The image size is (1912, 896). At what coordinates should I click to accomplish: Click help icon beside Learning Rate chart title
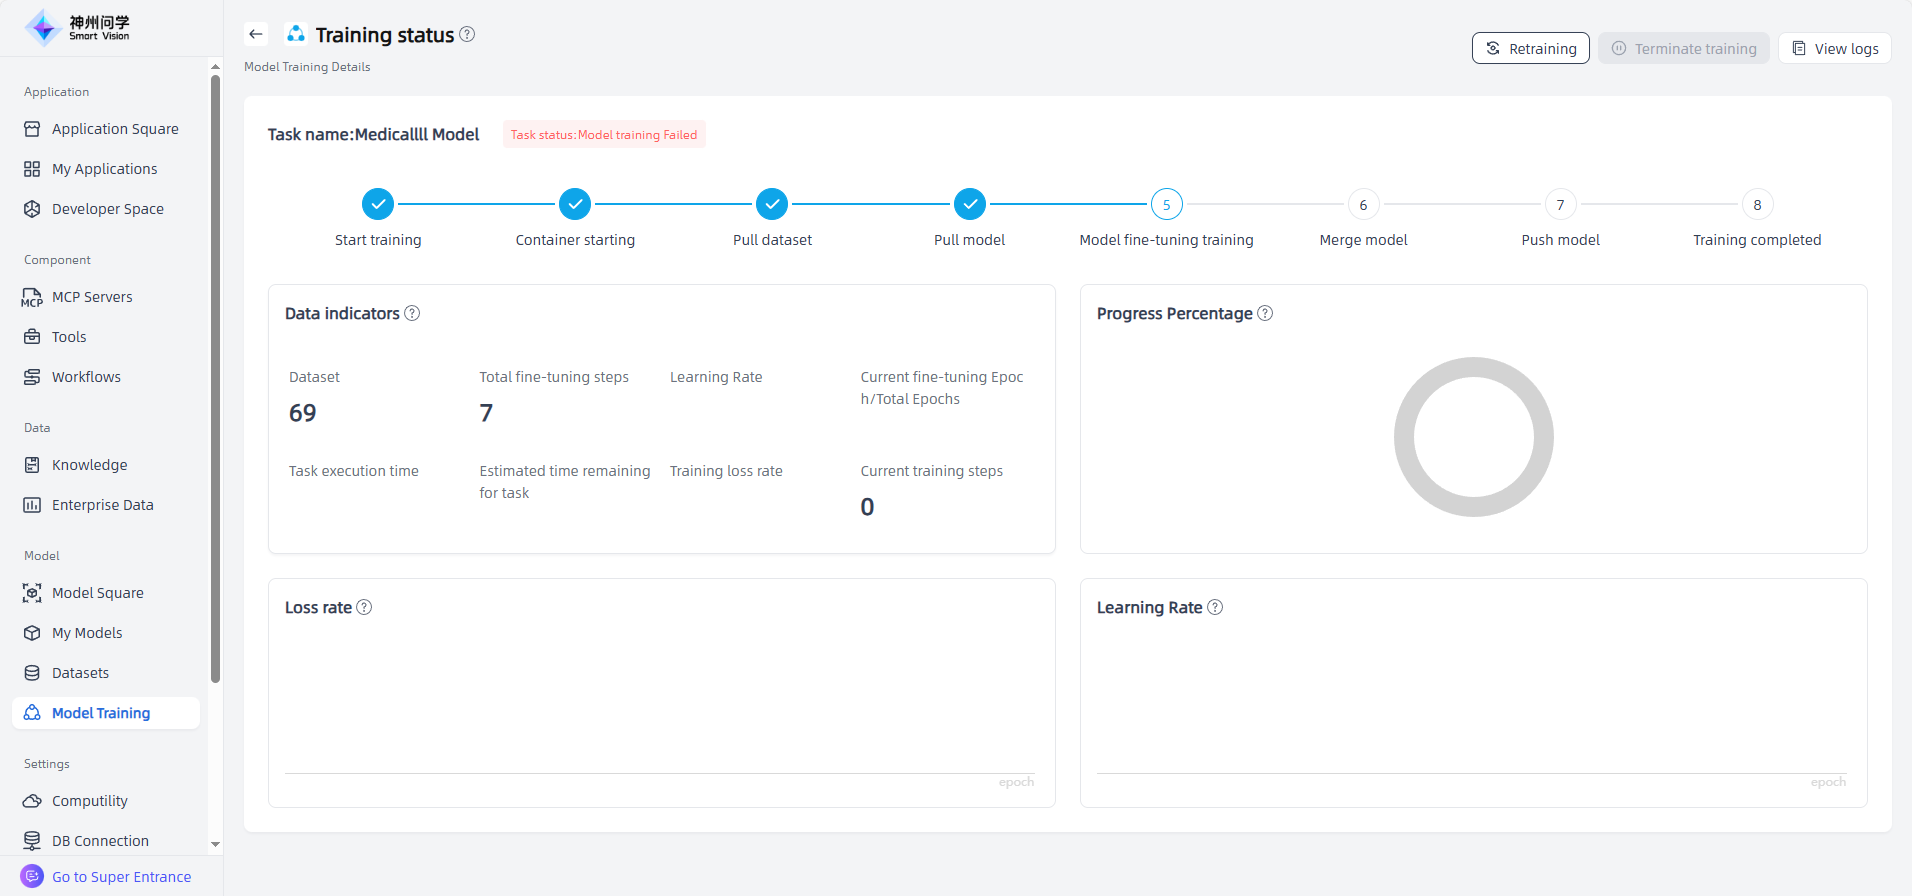pyautogui.click(x=1215, y=607)
